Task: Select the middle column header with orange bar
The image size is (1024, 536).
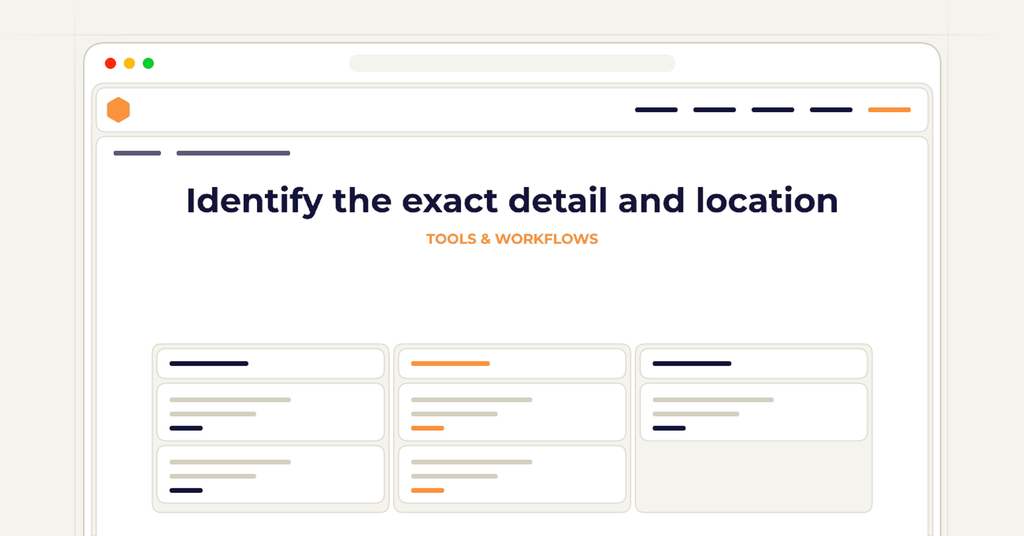Action: tap(512, 364)
